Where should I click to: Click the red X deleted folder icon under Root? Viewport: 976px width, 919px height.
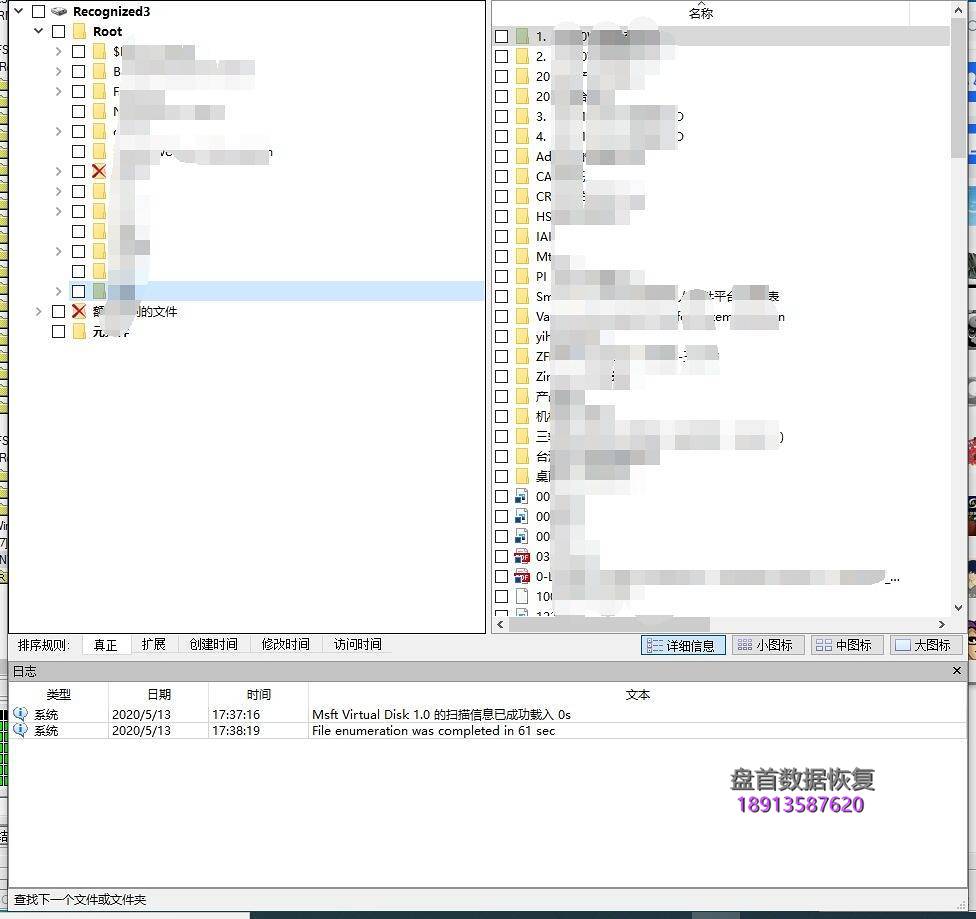[x=99, y=172]
